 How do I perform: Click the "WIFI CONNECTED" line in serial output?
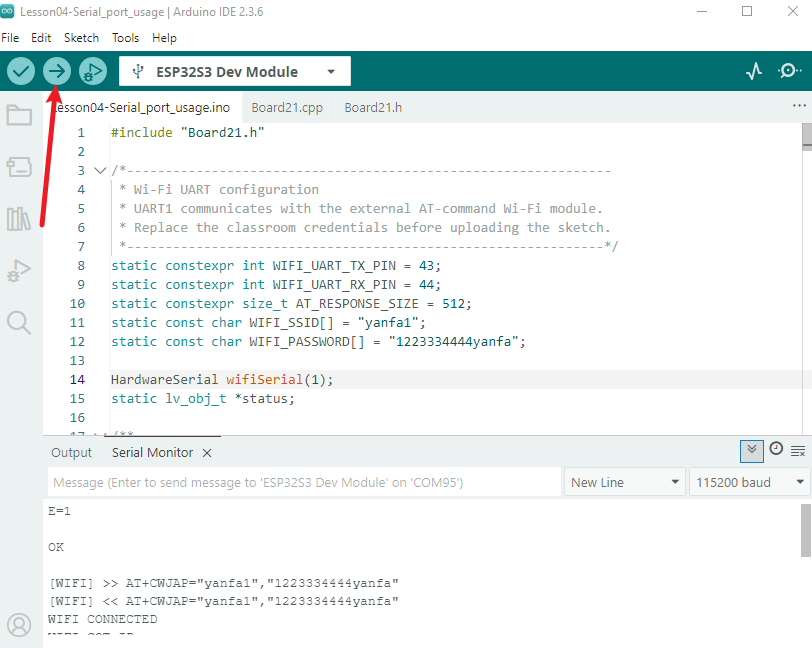[x=103, y=619]
